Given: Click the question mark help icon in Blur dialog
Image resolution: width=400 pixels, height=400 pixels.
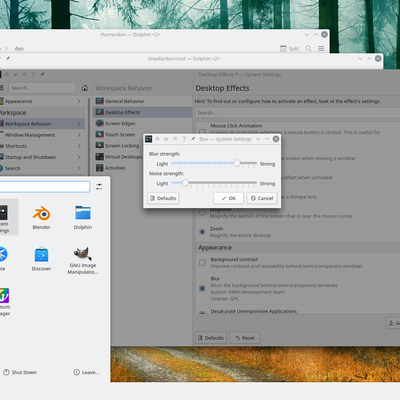Looking at the screenshot, I should [184, 139].
